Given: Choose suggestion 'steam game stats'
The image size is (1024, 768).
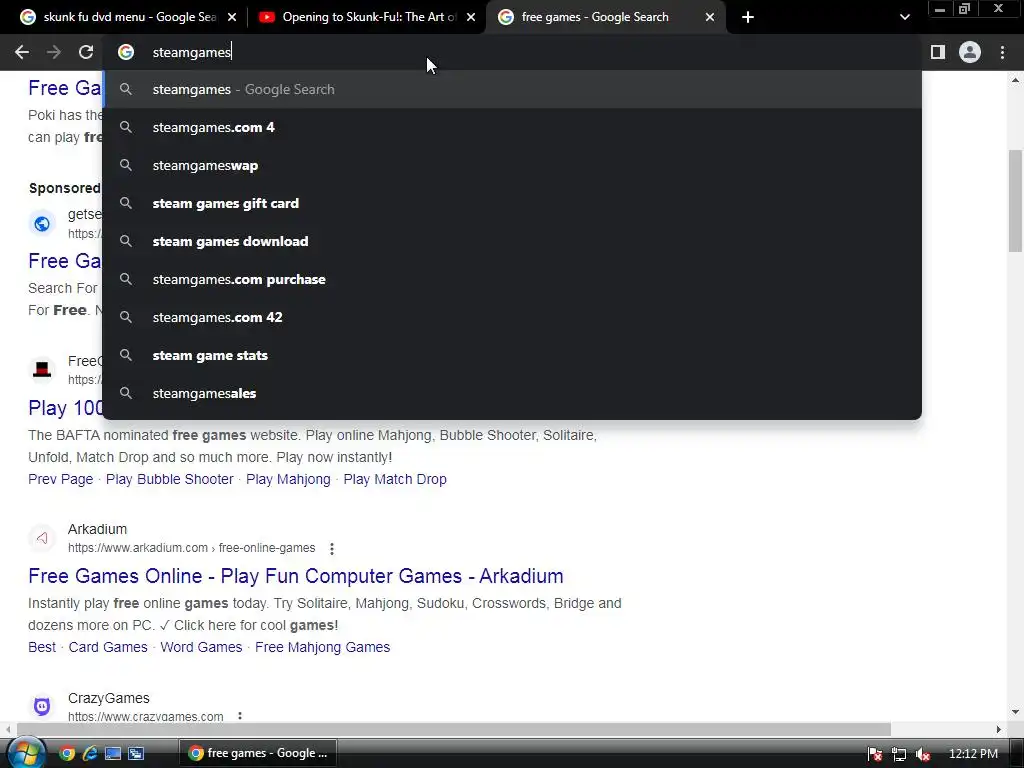Looking at the screenshot, I should (512, 355).
